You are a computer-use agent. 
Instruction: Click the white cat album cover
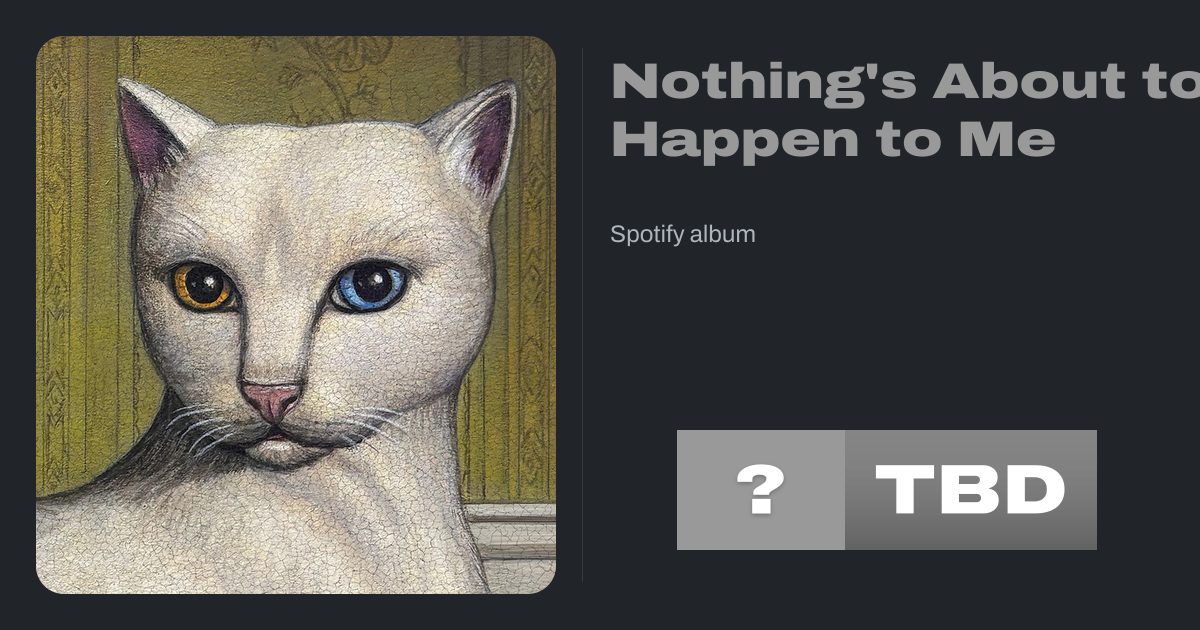point(296,315)
